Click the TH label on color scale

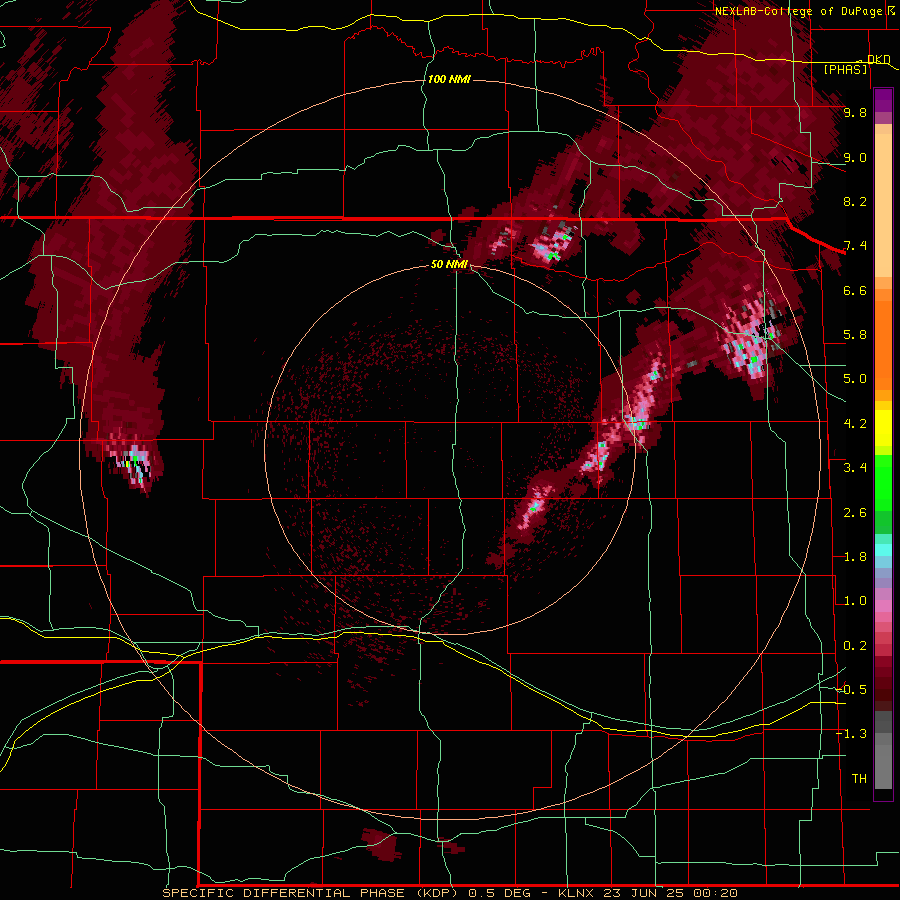click(x=859, y=779)
